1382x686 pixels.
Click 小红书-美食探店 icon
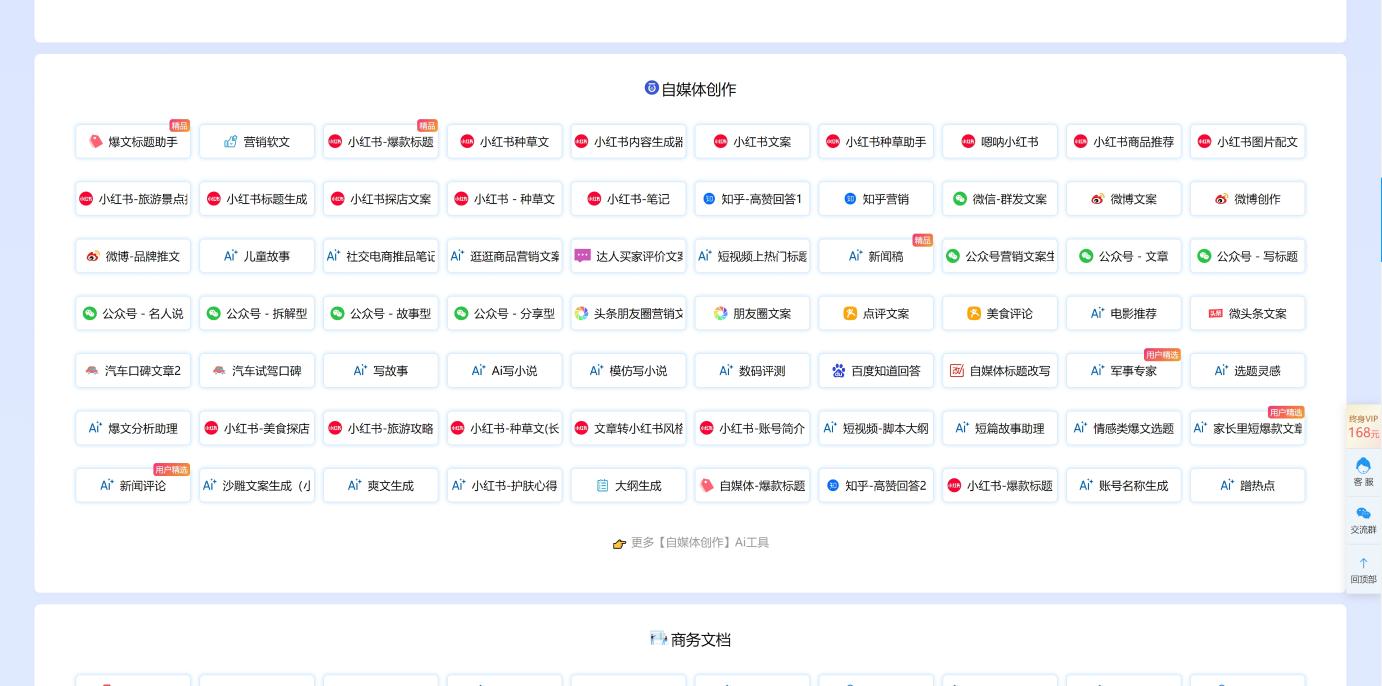pos(211,428)
